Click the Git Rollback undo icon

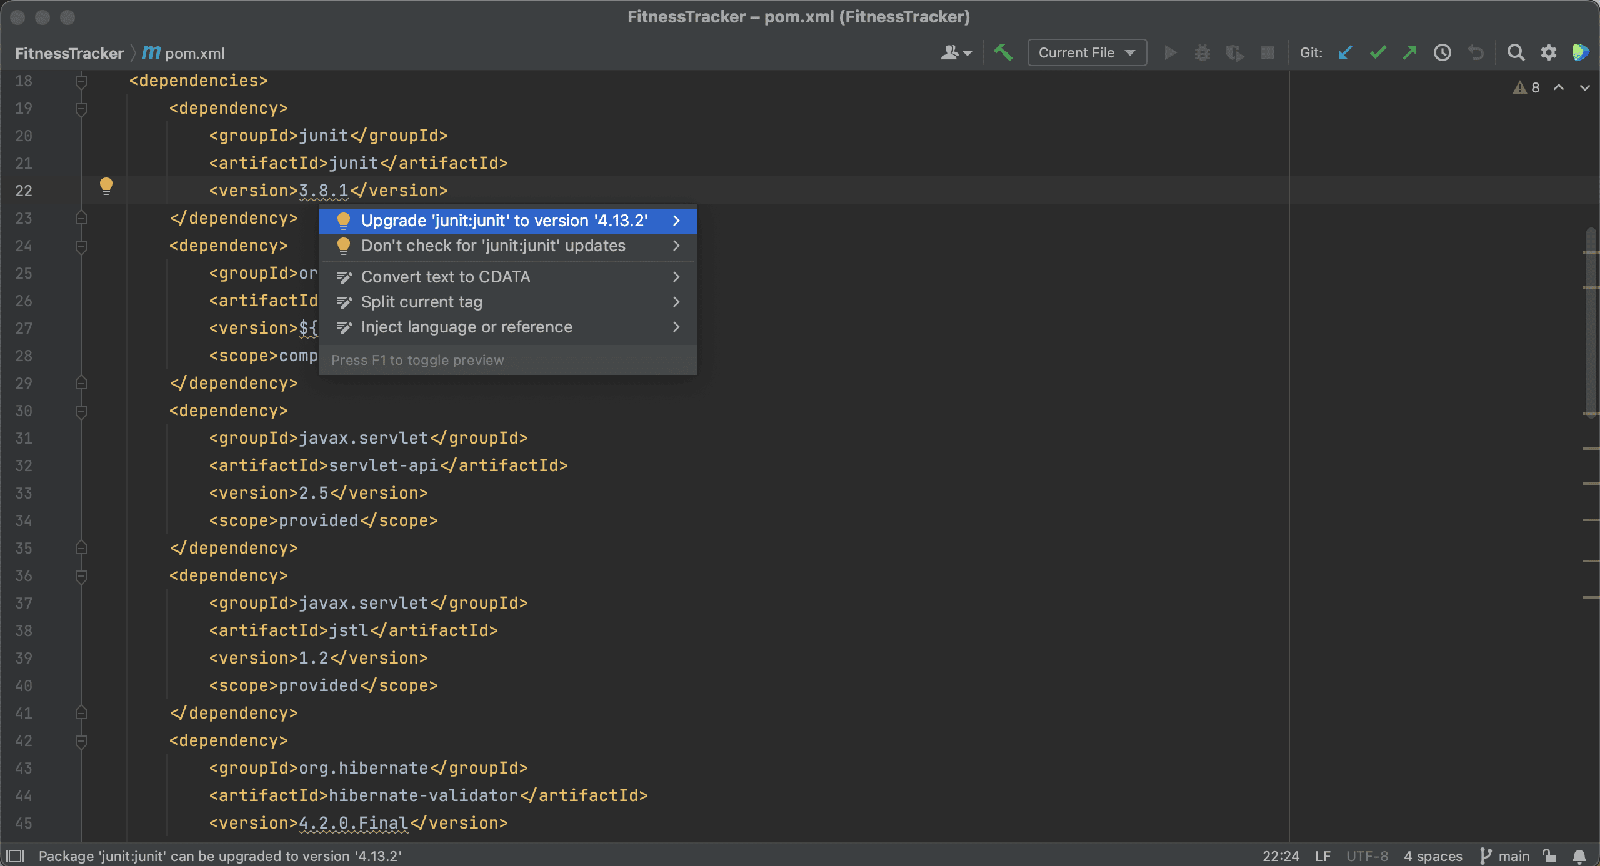1476,53
